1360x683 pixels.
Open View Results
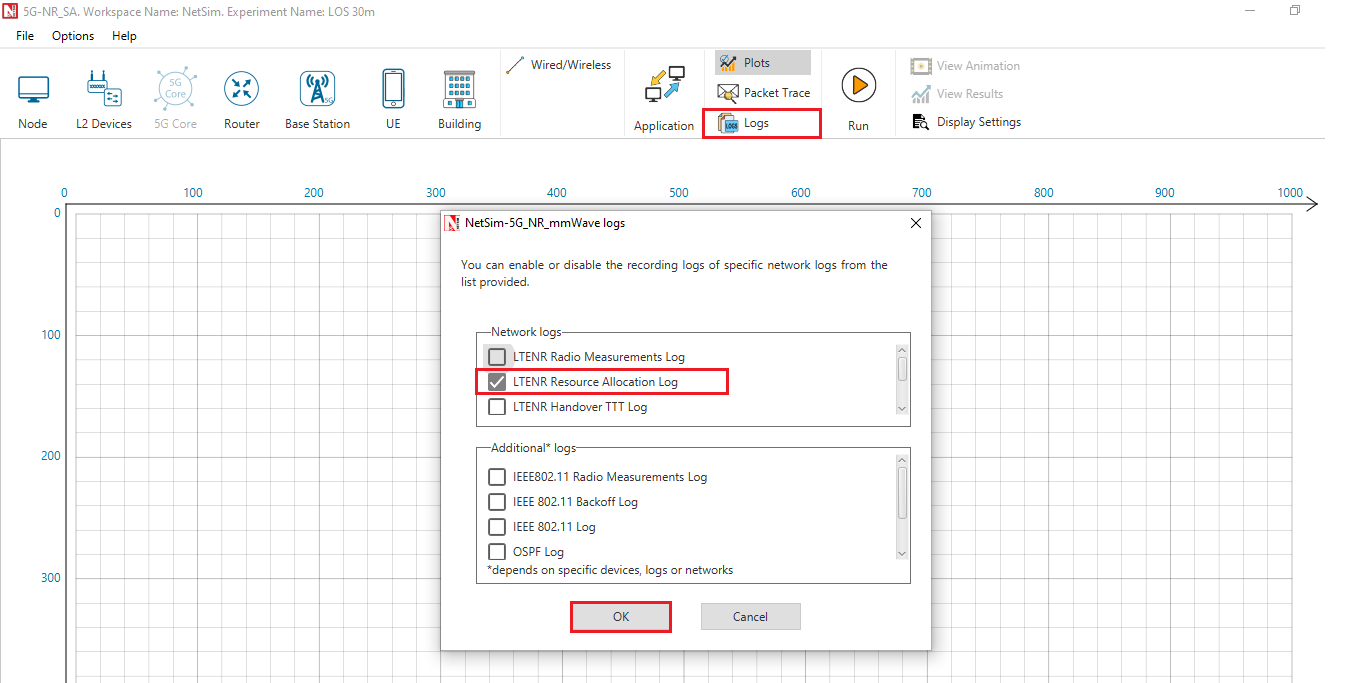[957, 94]
